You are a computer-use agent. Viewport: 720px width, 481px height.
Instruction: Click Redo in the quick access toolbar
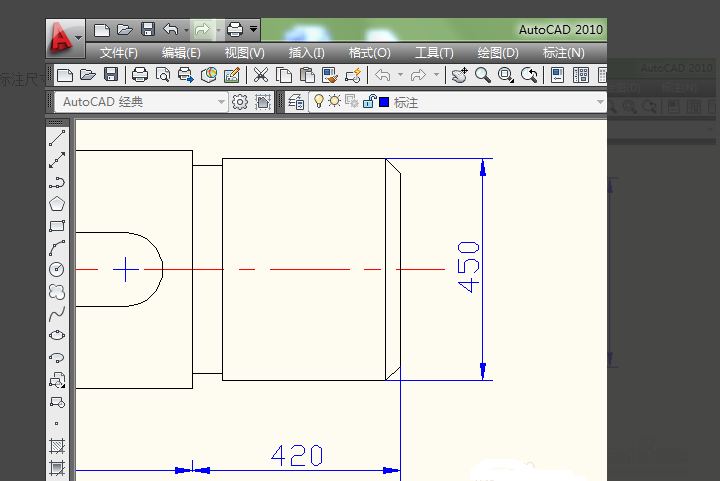coord(202,30)
